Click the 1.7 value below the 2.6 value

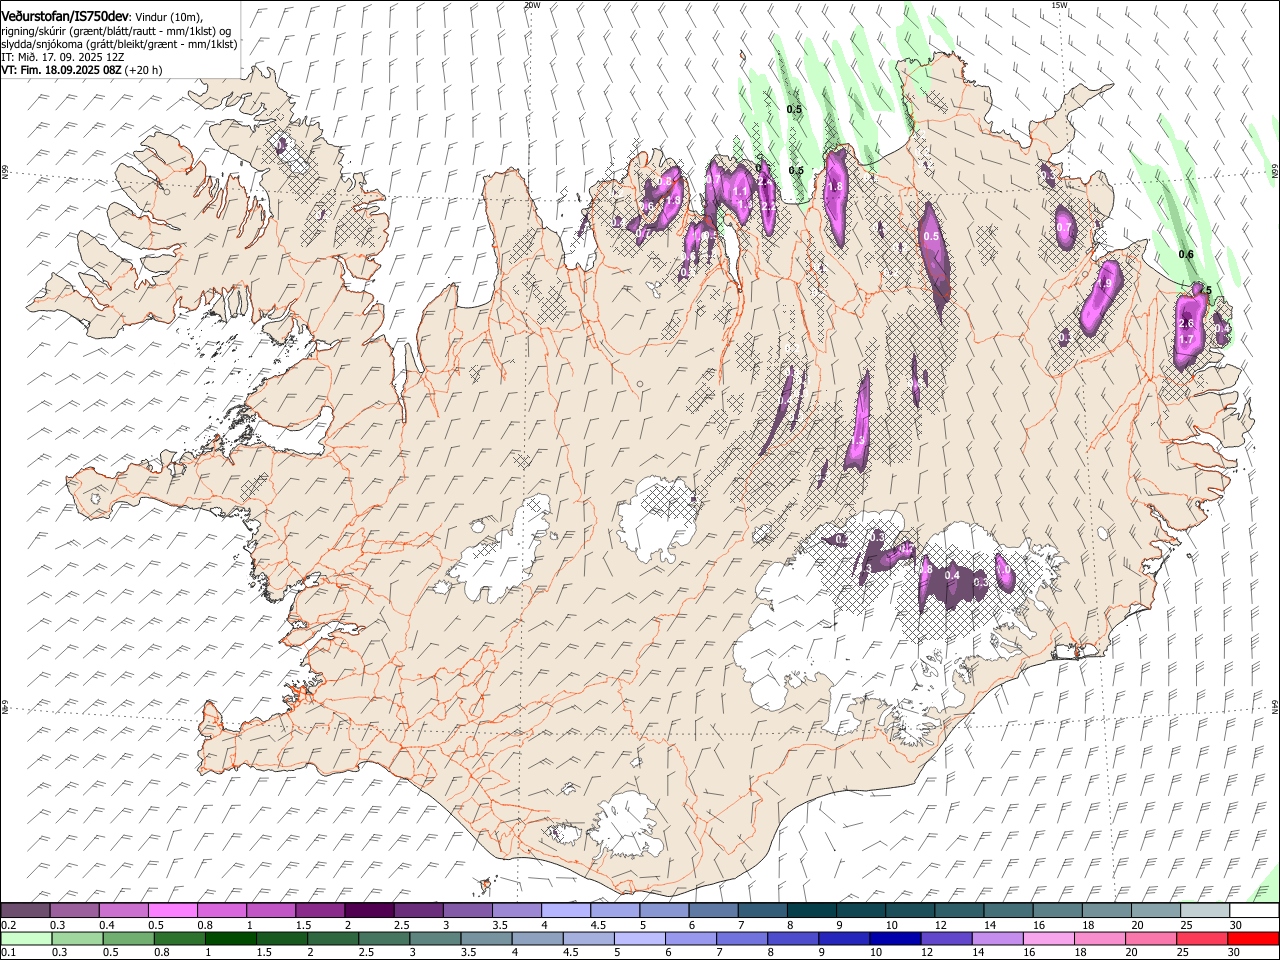pos(1187,340)
